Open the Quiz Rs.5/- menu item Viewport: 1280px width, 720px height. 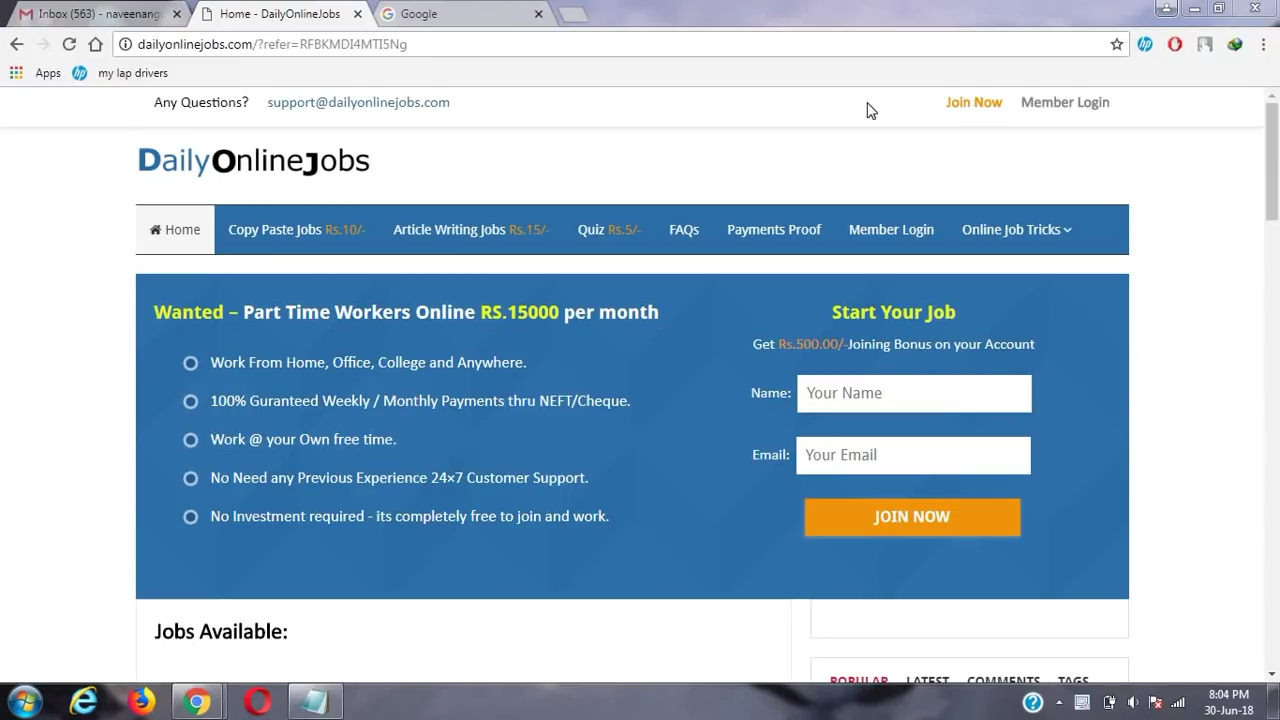[x=608, y=230]
